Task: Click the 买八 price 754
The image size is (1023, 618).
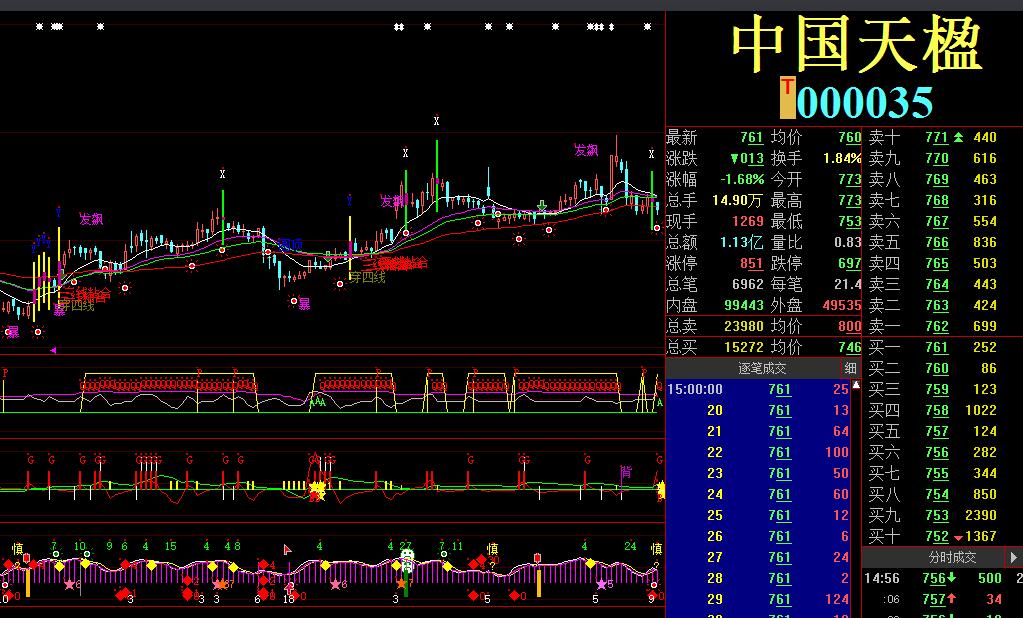Action: [937, 494]
